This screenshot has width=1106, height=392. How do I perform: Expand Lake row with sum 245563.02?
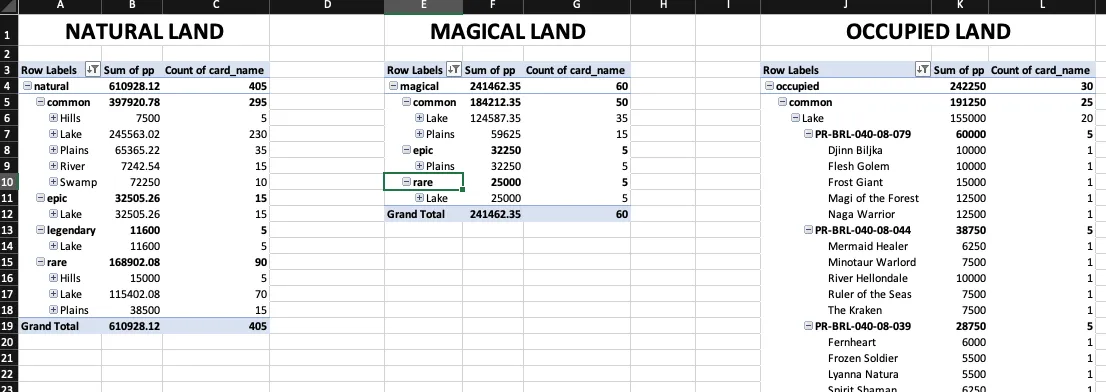coord(54,134)
